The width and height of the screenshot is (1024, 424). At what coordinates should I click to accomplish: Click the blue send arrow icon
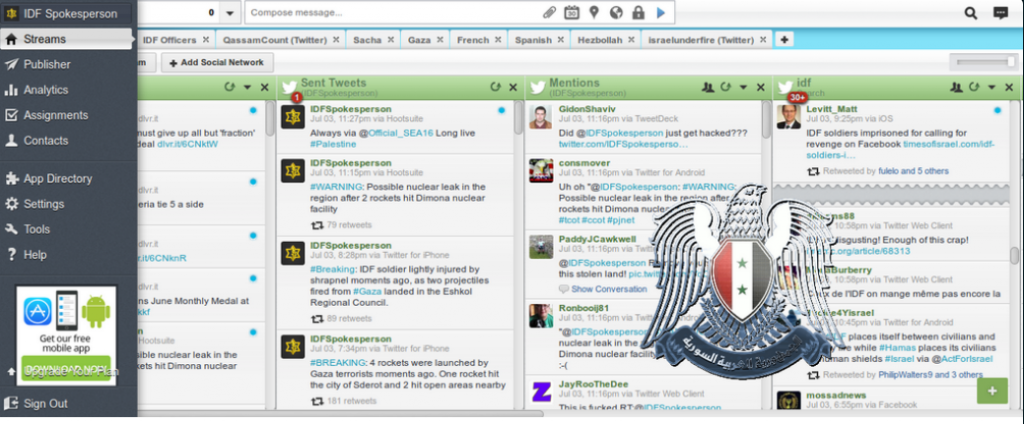coord(661,12)
